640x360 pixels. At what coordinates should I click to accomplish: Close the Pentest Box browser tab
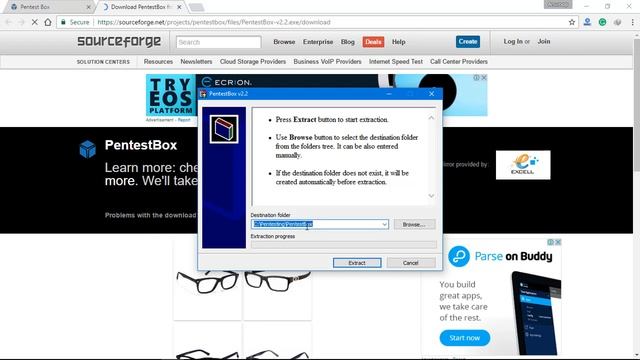(89, 7)
